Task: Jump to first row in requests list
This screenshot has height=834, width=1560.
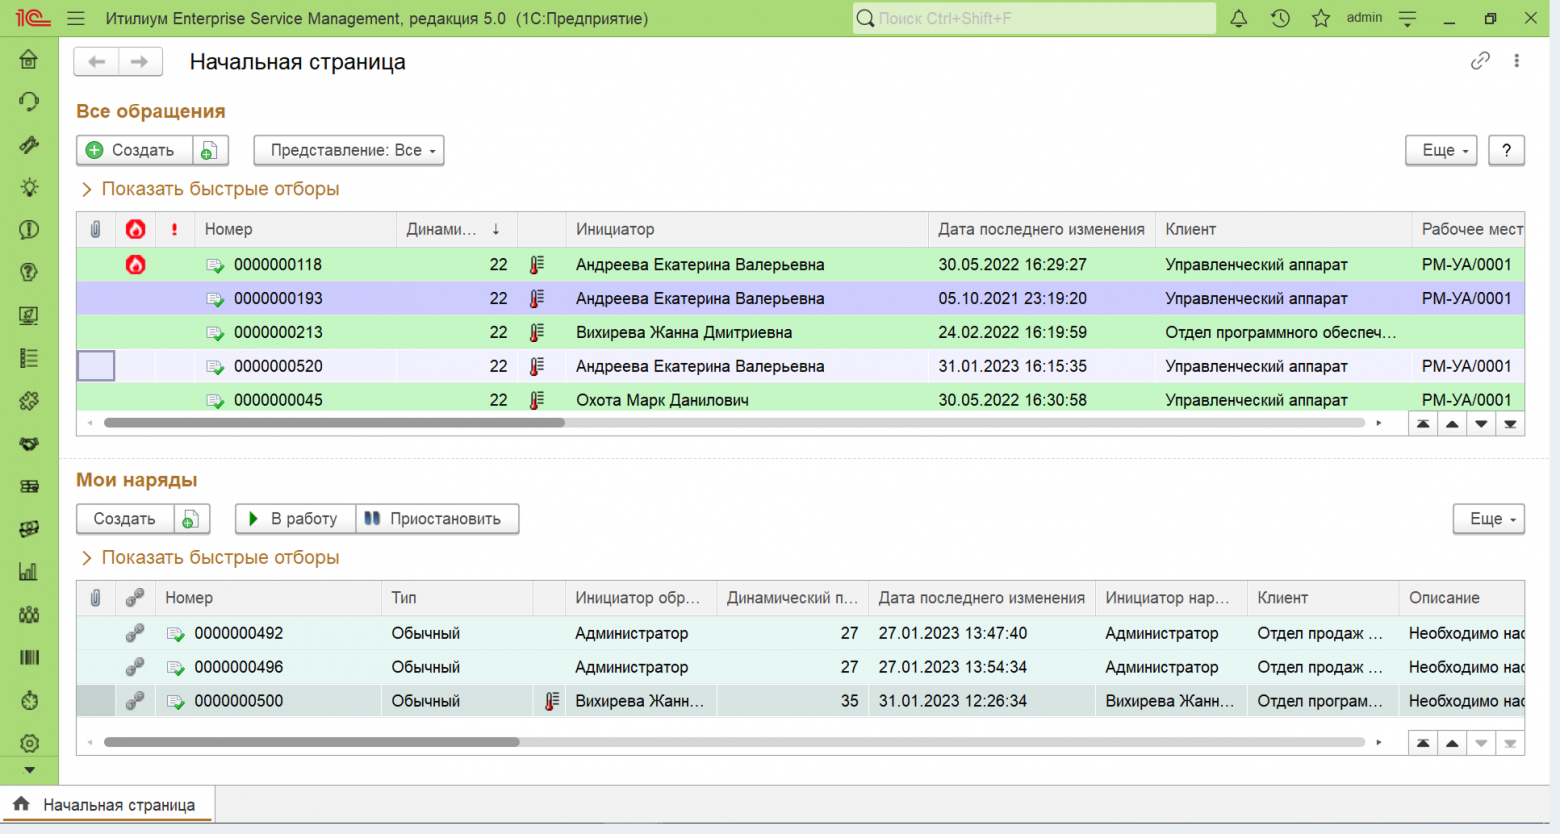Action: tap(1422, 424)
